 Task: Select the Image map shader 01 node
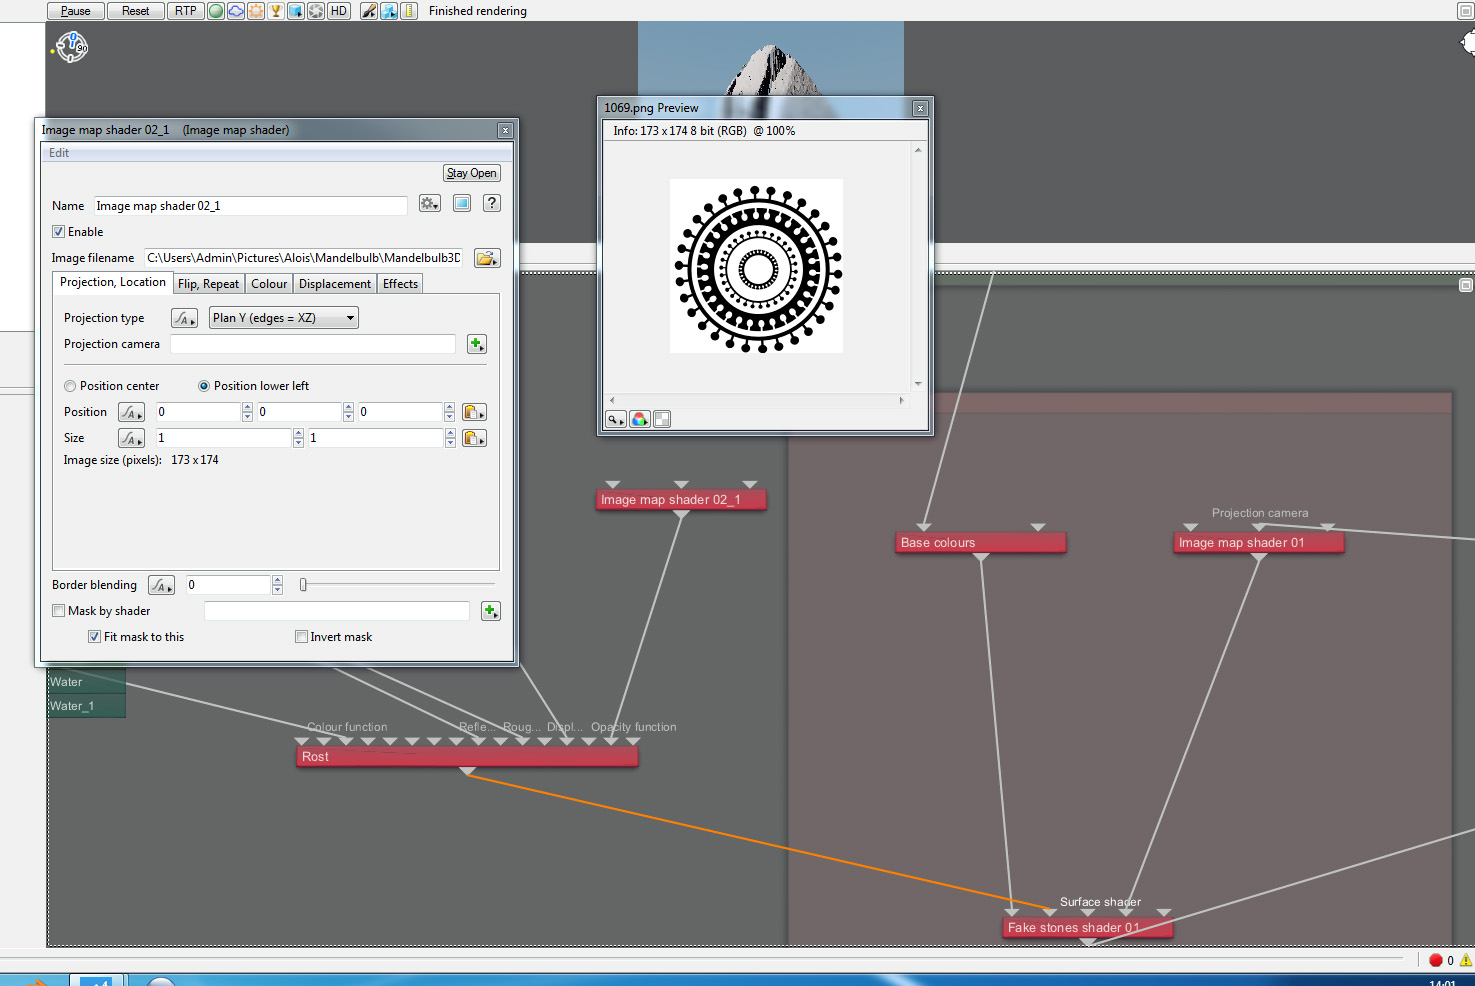(x=1259, y=543)
